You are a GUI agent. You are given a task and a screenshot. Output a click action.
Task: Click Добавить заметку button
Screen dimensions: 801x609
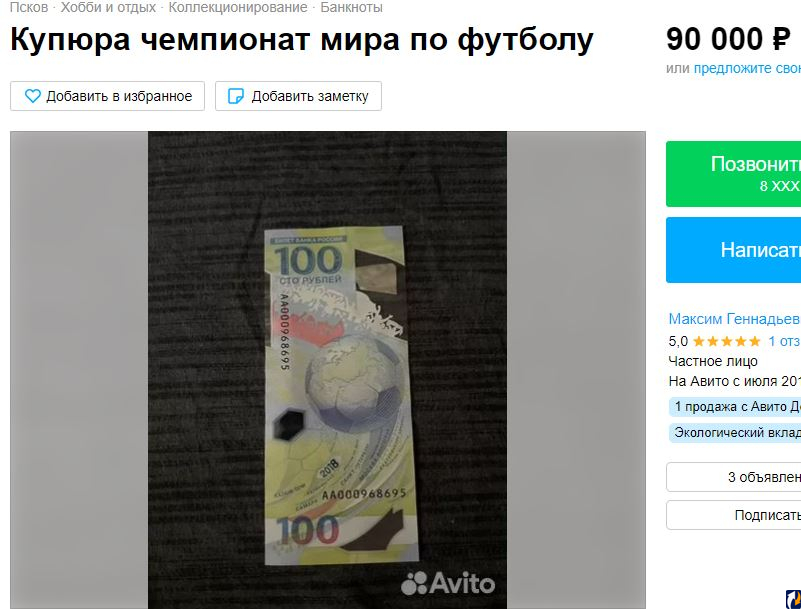298,96
